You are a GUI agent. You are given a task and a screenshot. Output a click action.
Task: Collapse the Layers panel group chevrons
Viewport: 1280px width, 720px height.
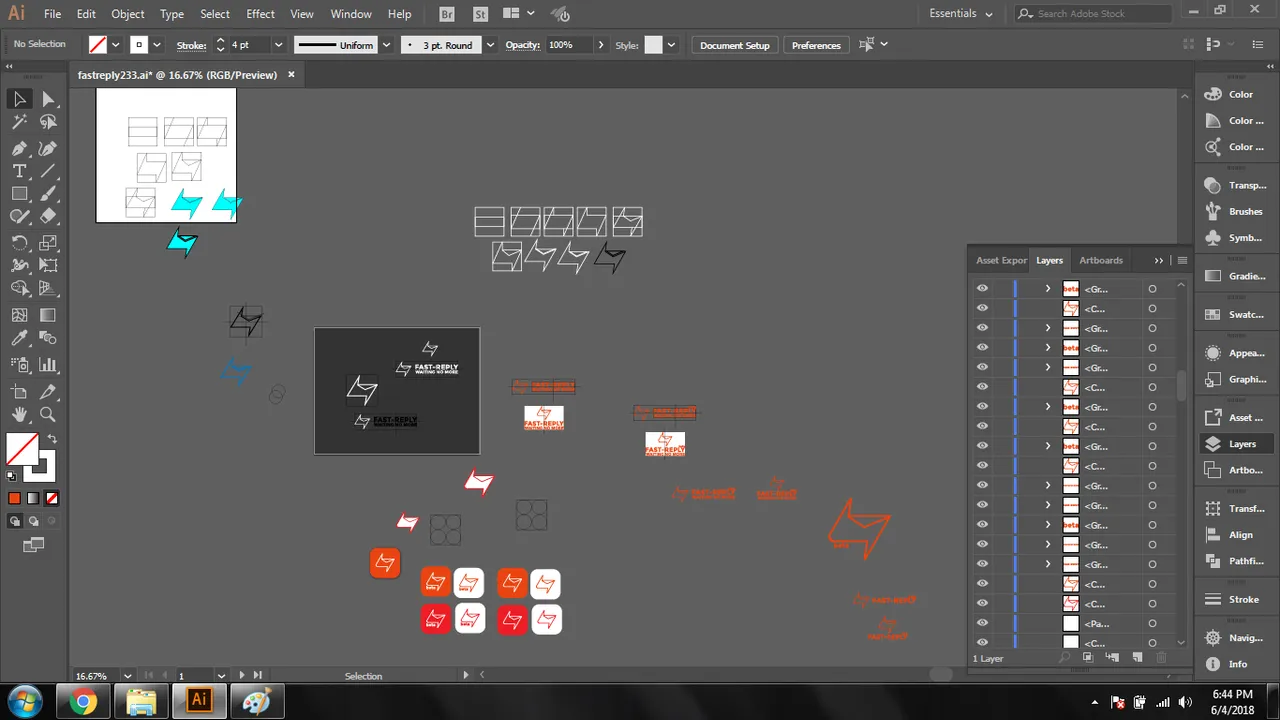[x=1159, y=260]
